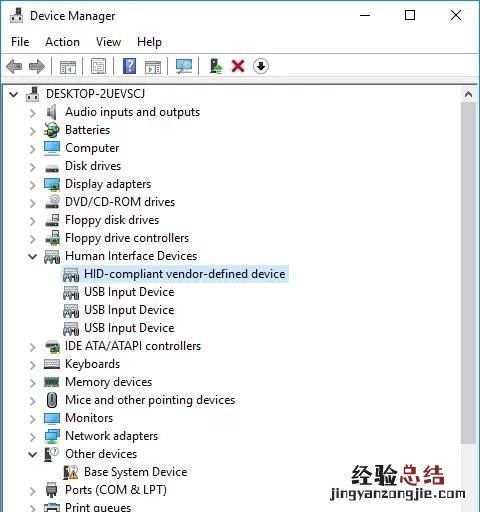Click the Floppy drive controllers icon

point(52,238)
